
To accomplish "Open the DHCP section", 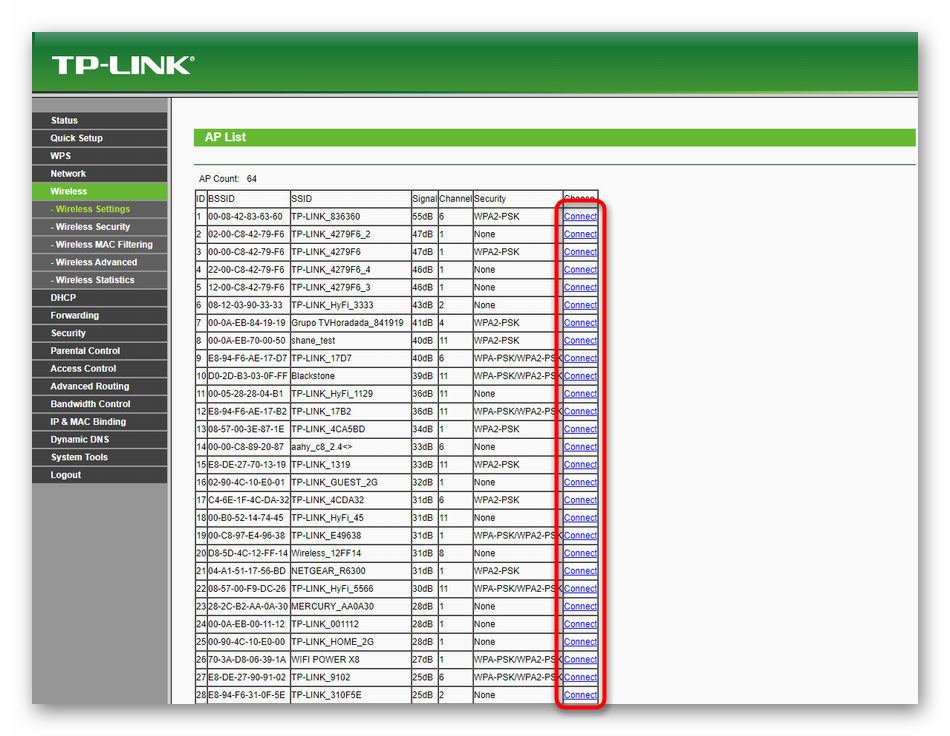I will pyautogui.click(x=63, y=298).
